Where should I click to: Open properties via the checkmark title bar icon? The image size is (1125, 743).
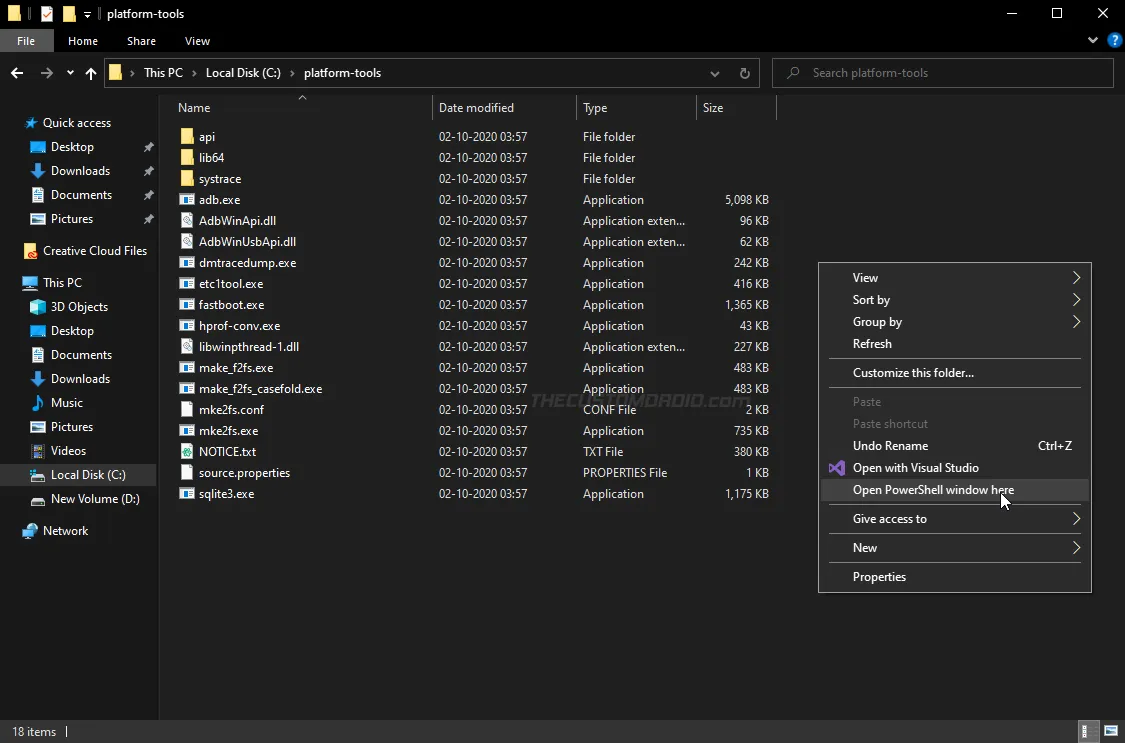[45, 13]
